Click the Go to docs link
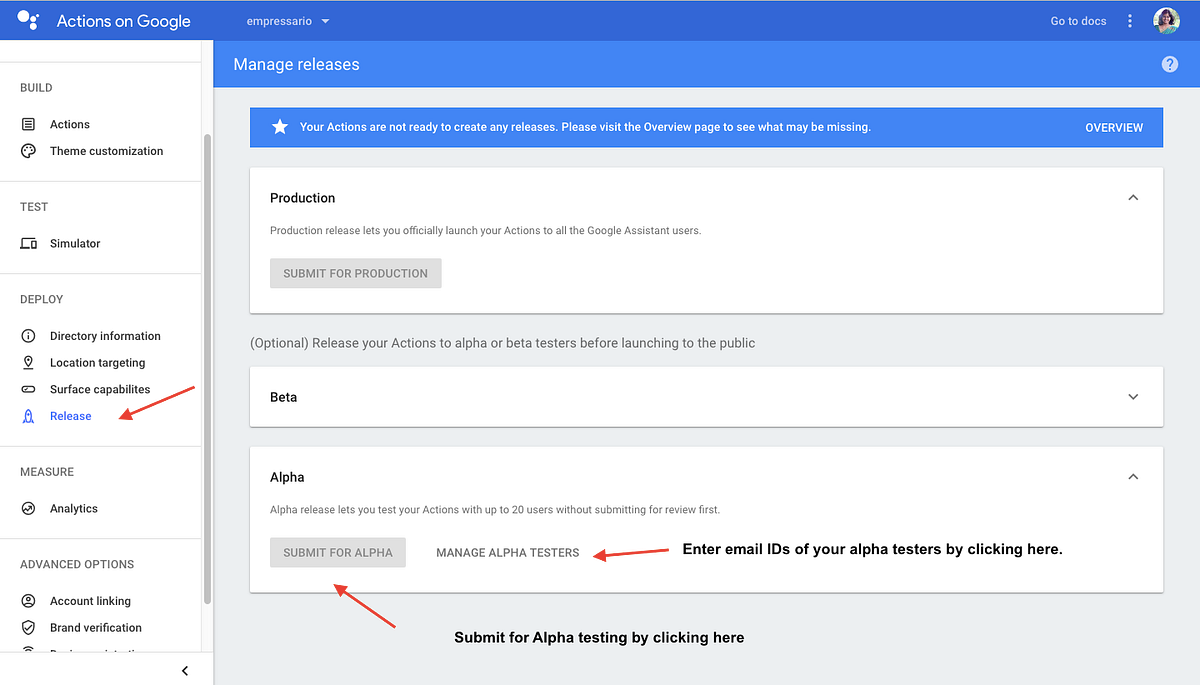The width and height of the screenshot is (1200, 685). tap(1078, 21)
